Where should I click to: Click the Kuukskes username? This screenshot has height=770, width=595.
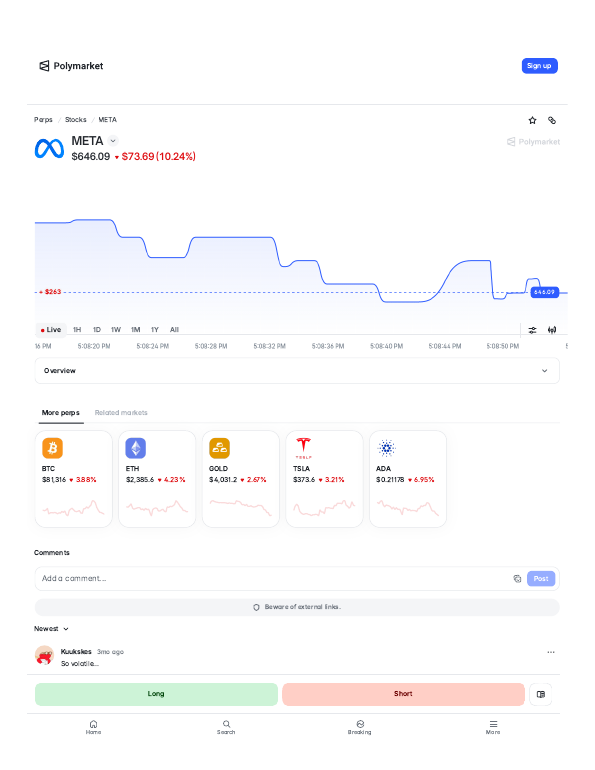[76, 652]
